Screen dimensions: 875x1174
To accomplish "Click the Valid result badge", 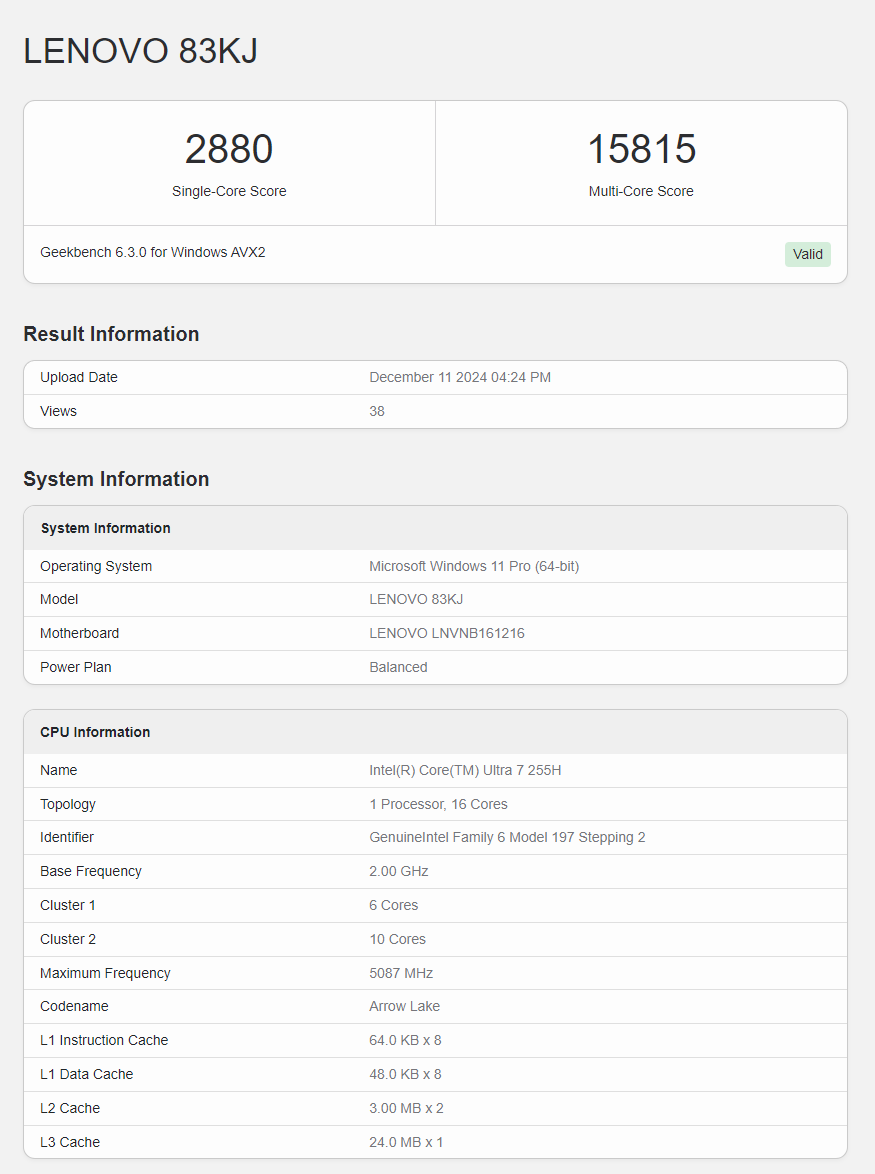I will [807, 254].
